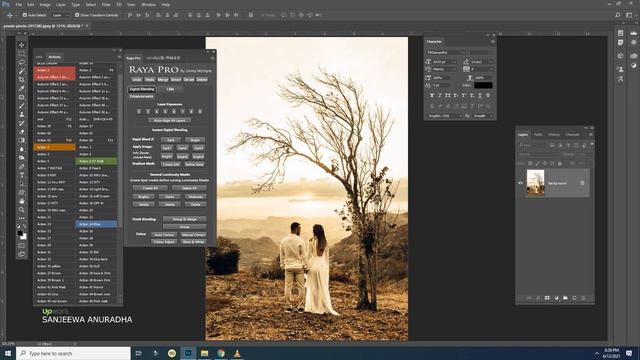Image resolution: width=640 pixels, height=360 pixels.
Task: Open the Character panel text color swatch
Action: [x=483, y=85]
